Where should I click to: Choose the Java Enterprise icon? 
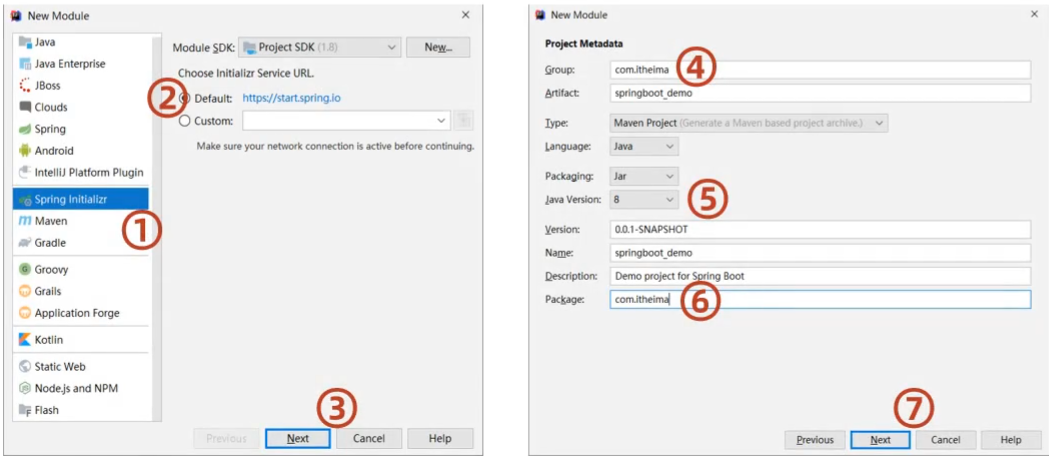pos(25,64)
